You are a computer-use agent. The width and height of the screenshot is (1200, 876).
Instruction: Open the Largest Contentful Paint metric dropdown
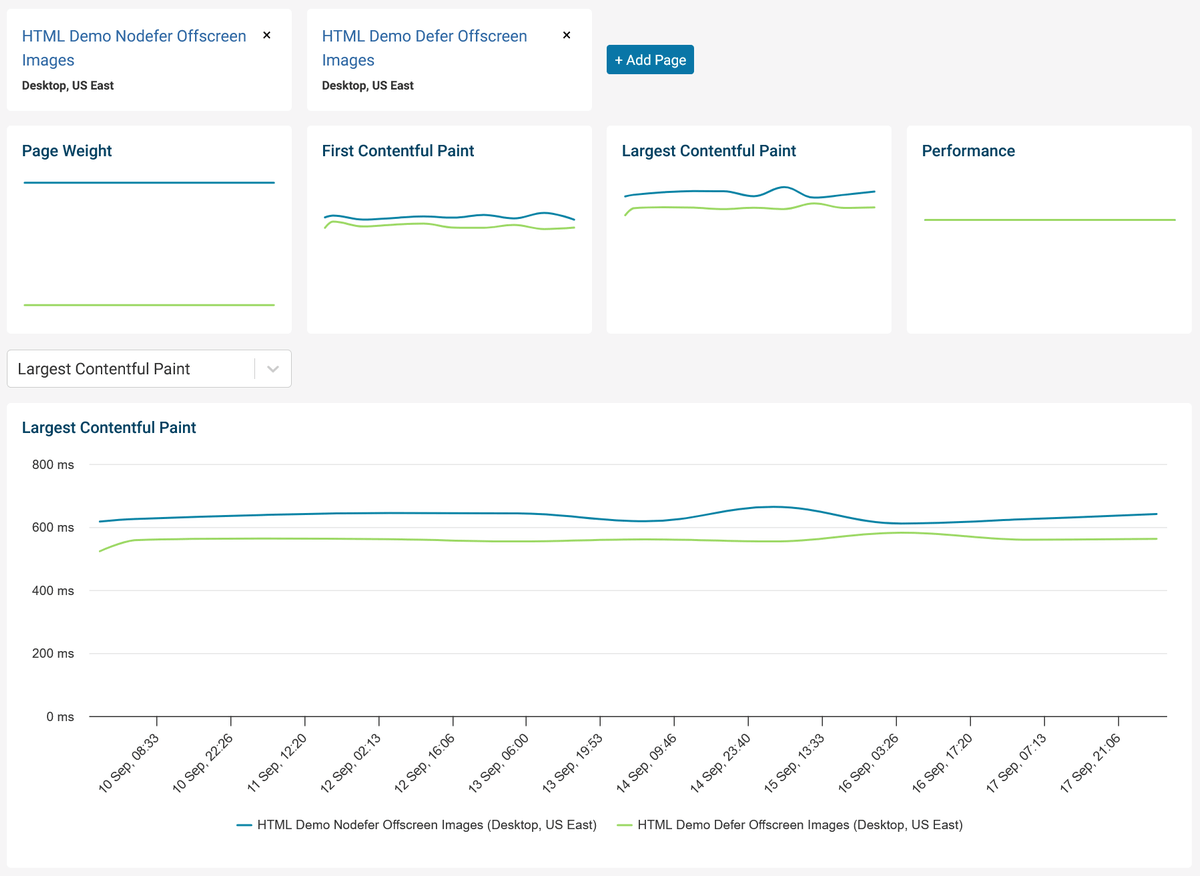tap(149, 369)
